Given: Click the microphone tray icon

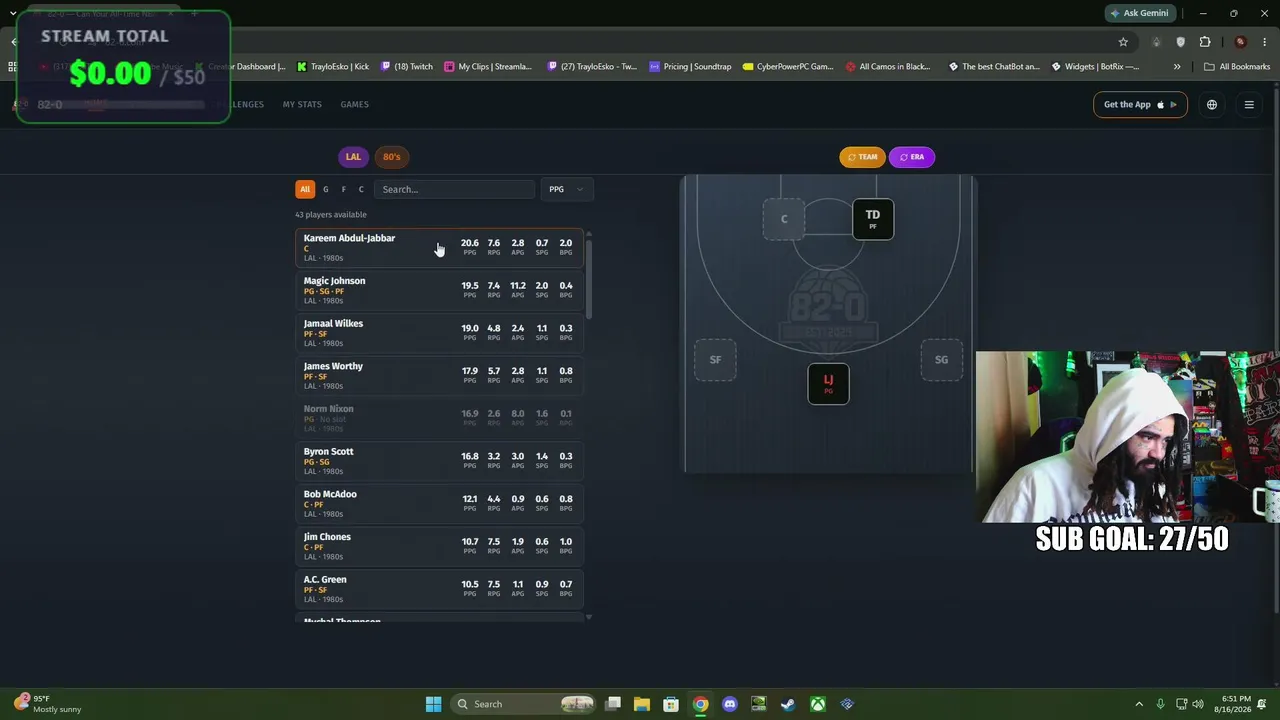Looking at the screenshot, I should [x=1160, y=704].
